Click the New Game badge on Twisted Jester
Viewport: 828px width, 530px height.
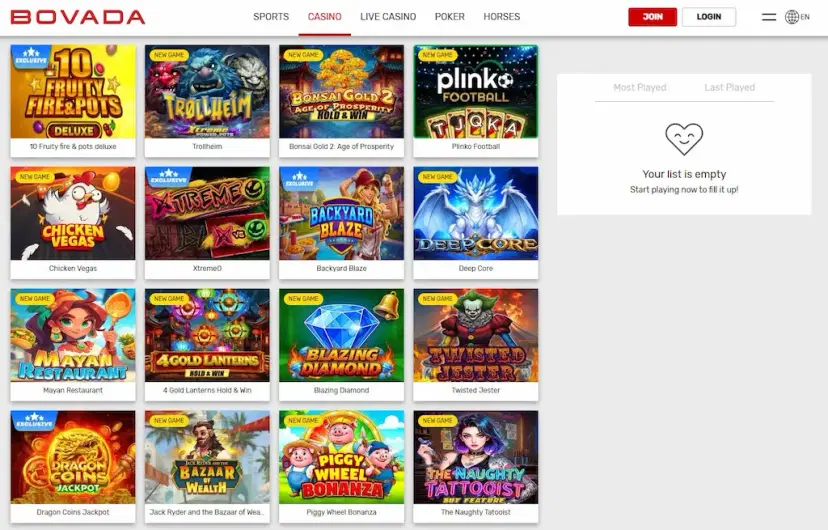tap(437, 299)
